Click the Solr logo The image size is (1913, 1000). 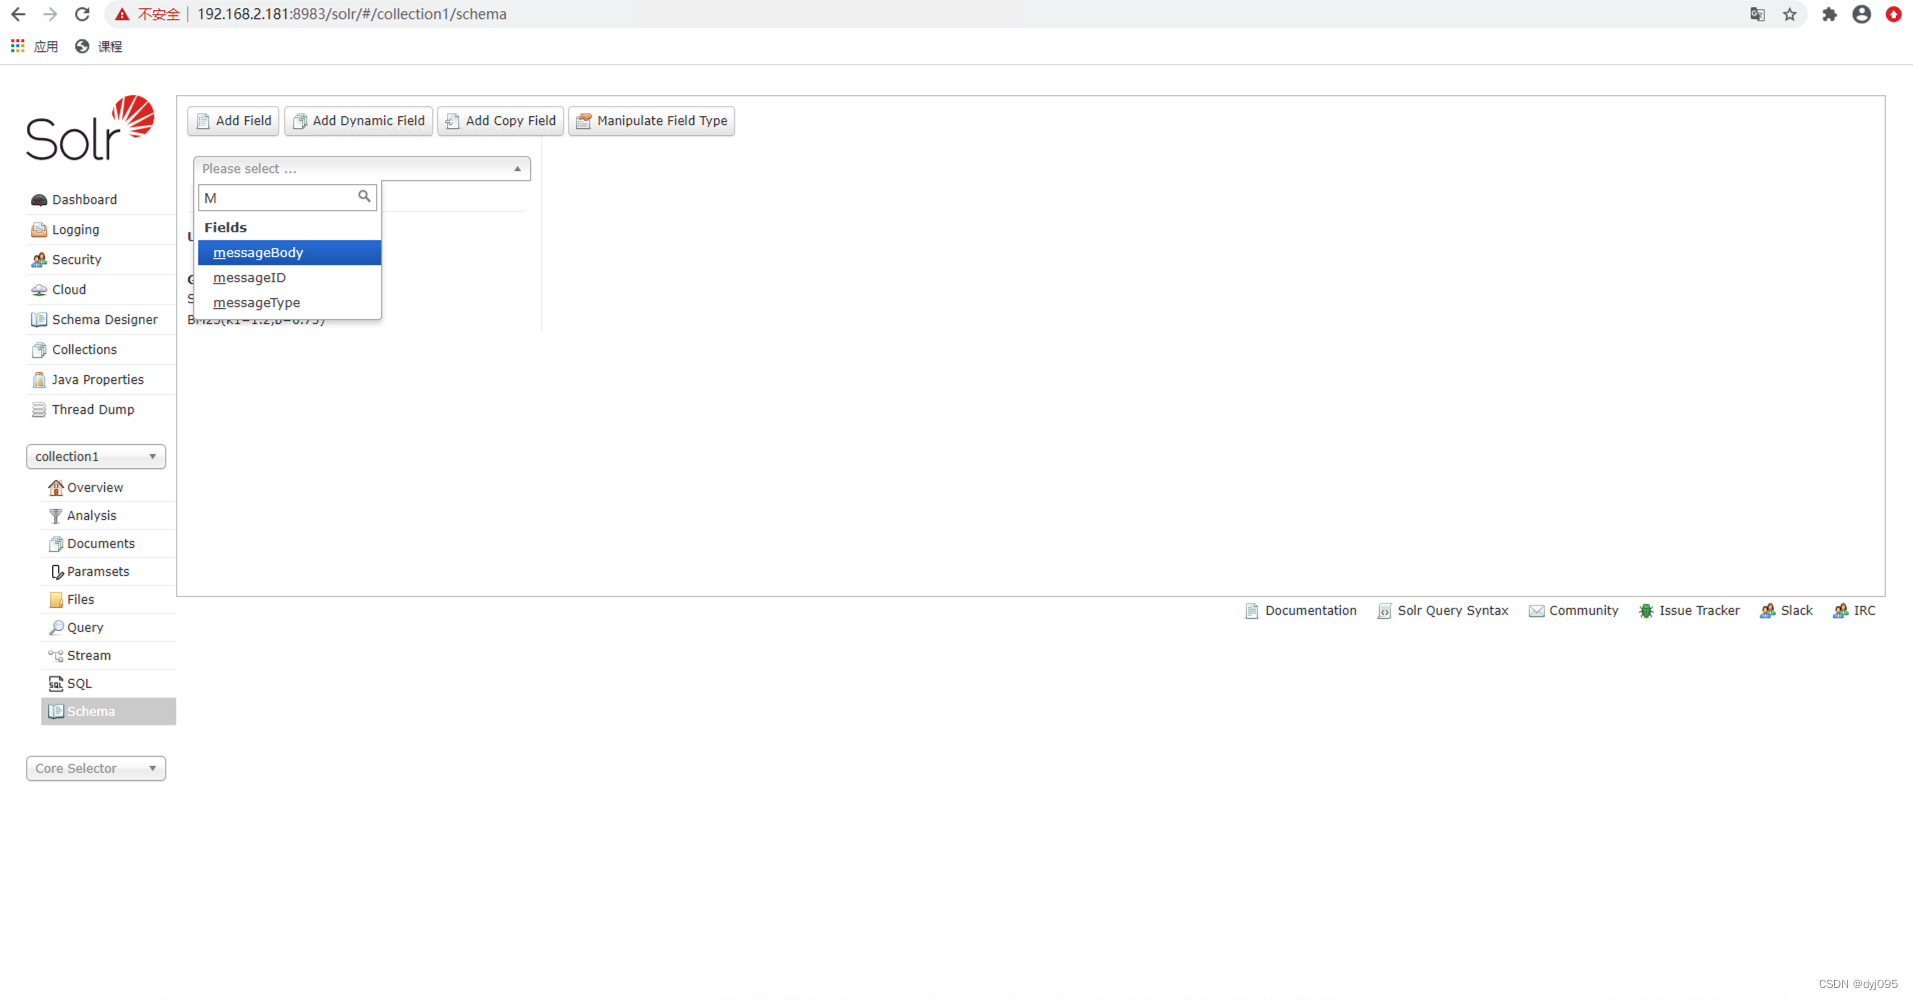pyautogui.click(x=90, y=129)
